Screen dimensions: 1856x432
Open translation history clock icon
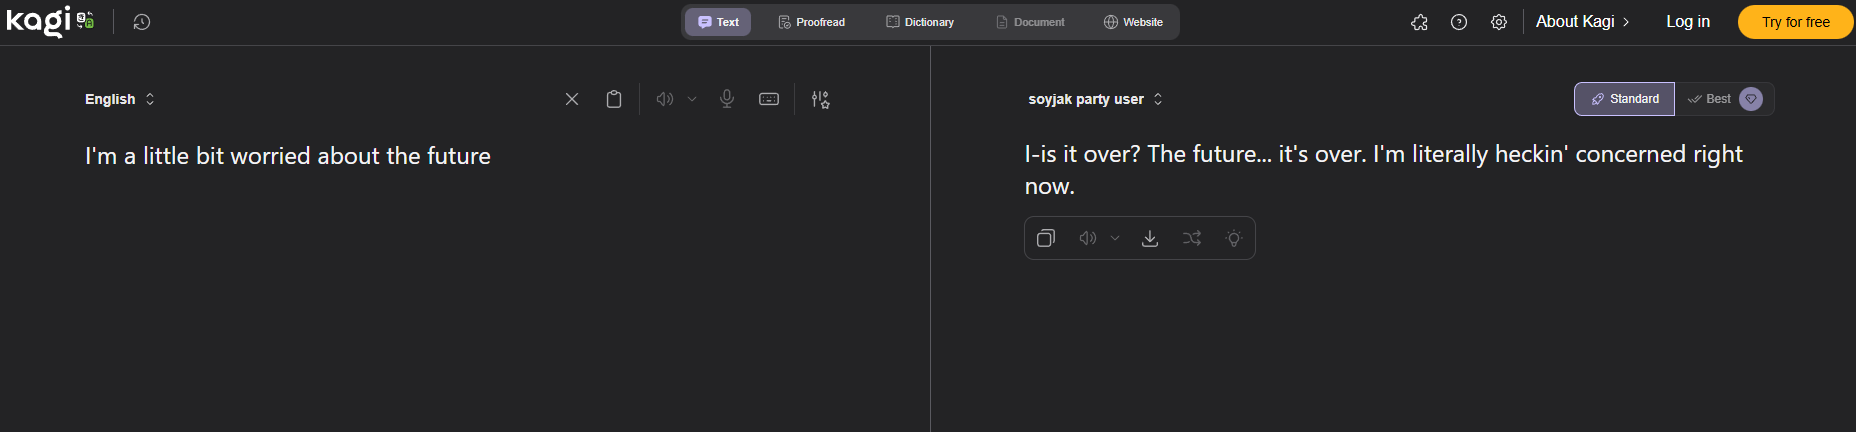point(142,22)
